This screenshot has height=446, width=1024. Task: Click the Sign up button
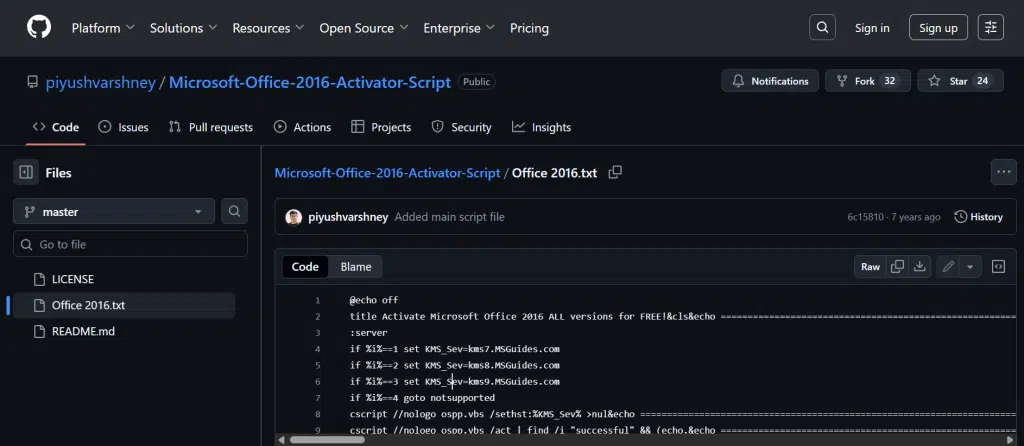coord(938,28)
